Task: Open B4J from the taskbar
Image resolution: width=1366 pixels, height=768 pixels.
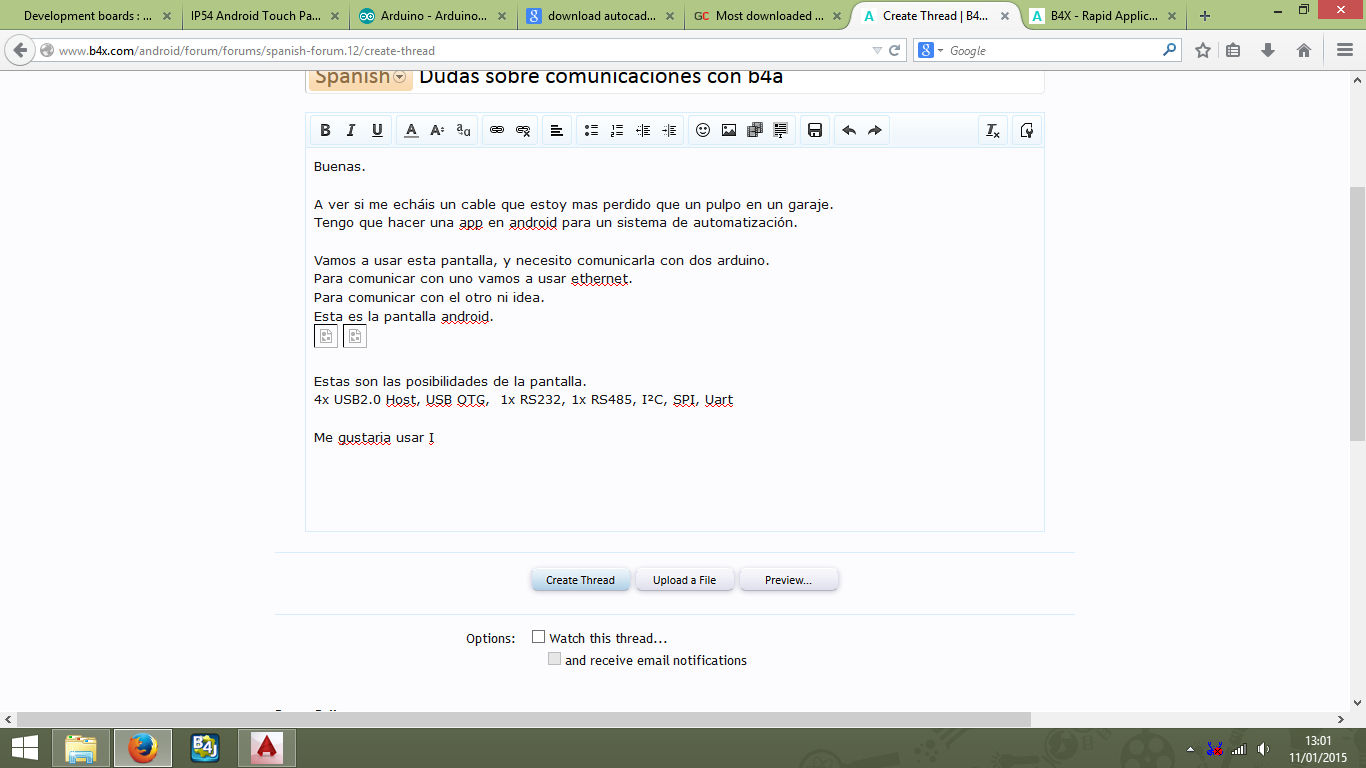Action: click(x=205, y=747)
